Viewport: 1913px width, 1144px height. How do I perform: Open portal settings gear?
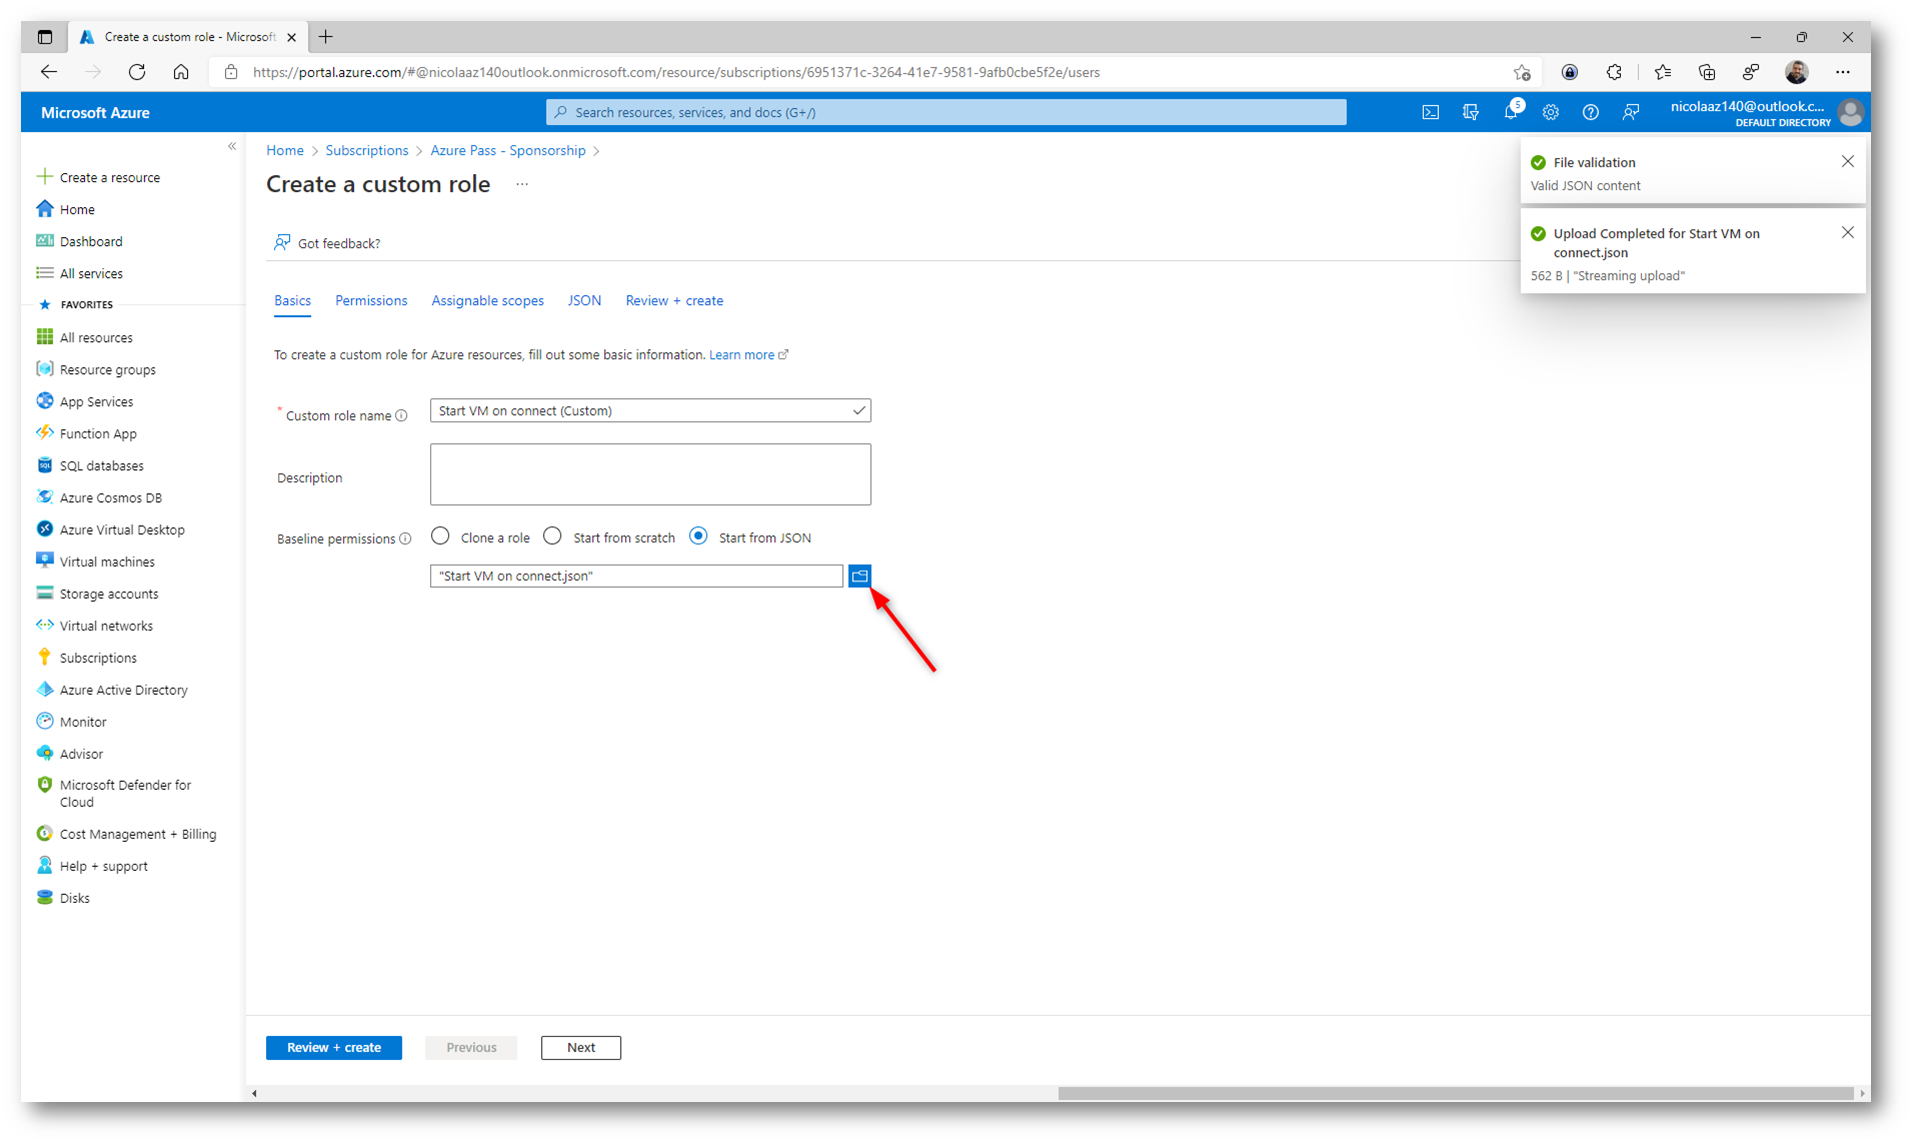pos(1550,112)
